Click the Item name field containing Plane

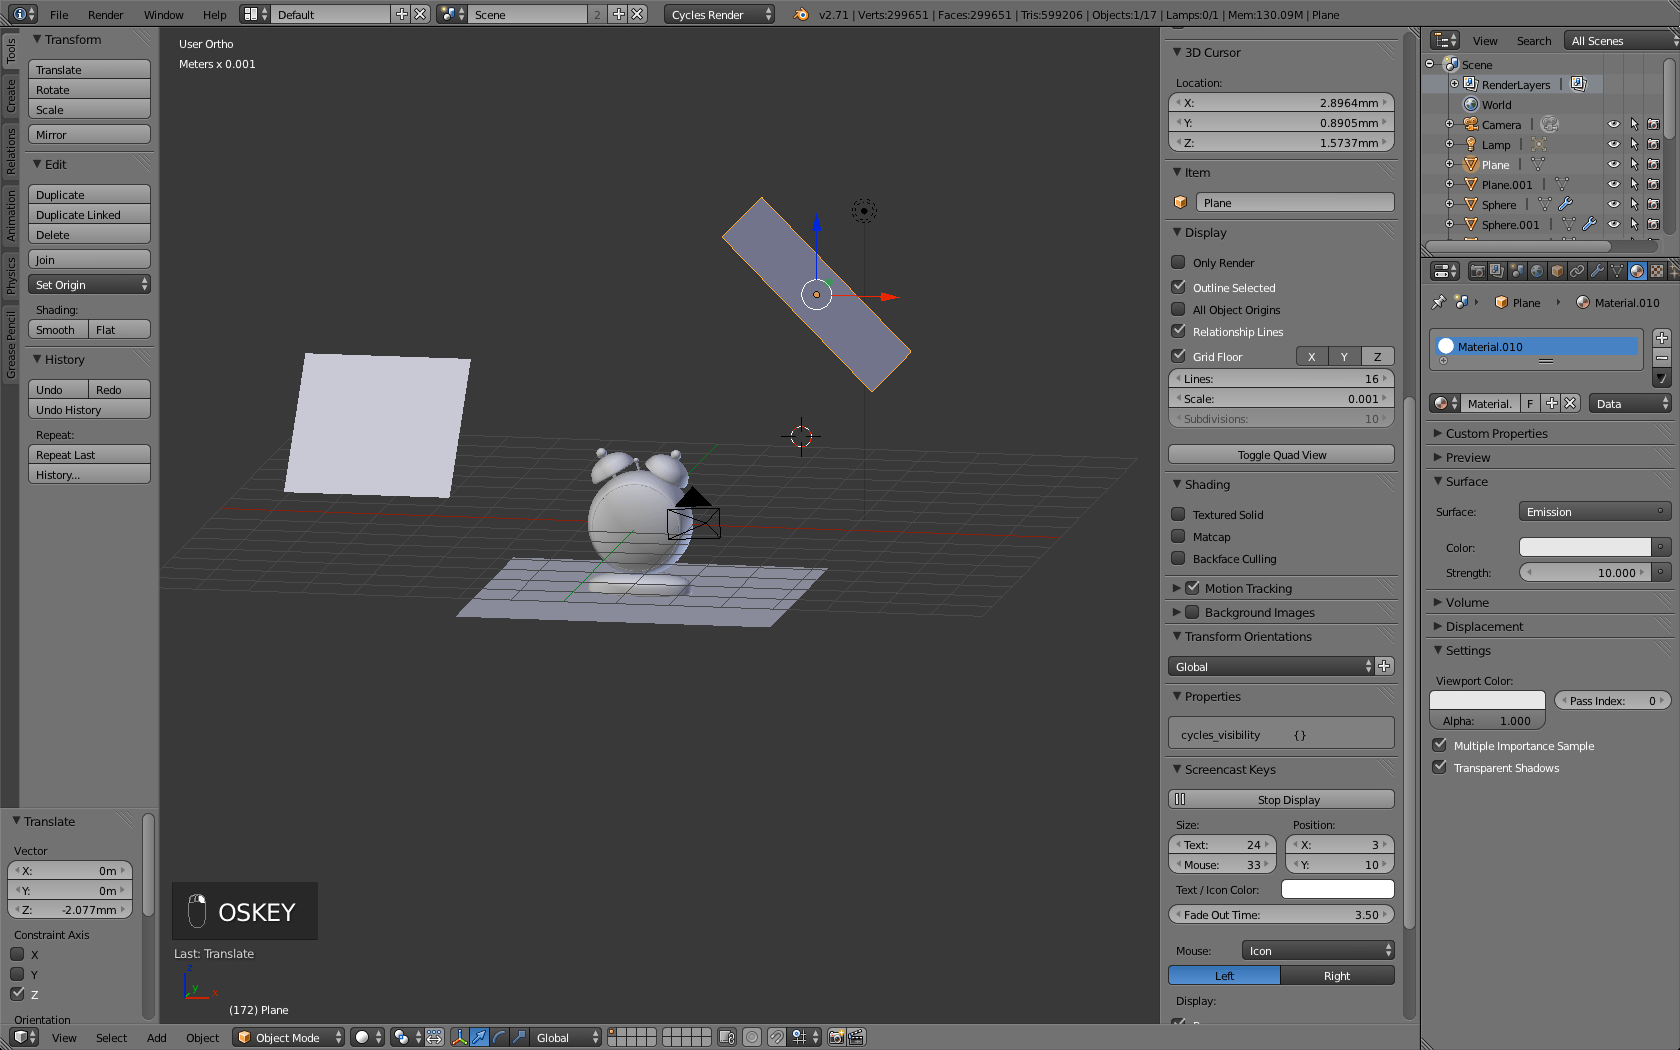click(1294, 203)
